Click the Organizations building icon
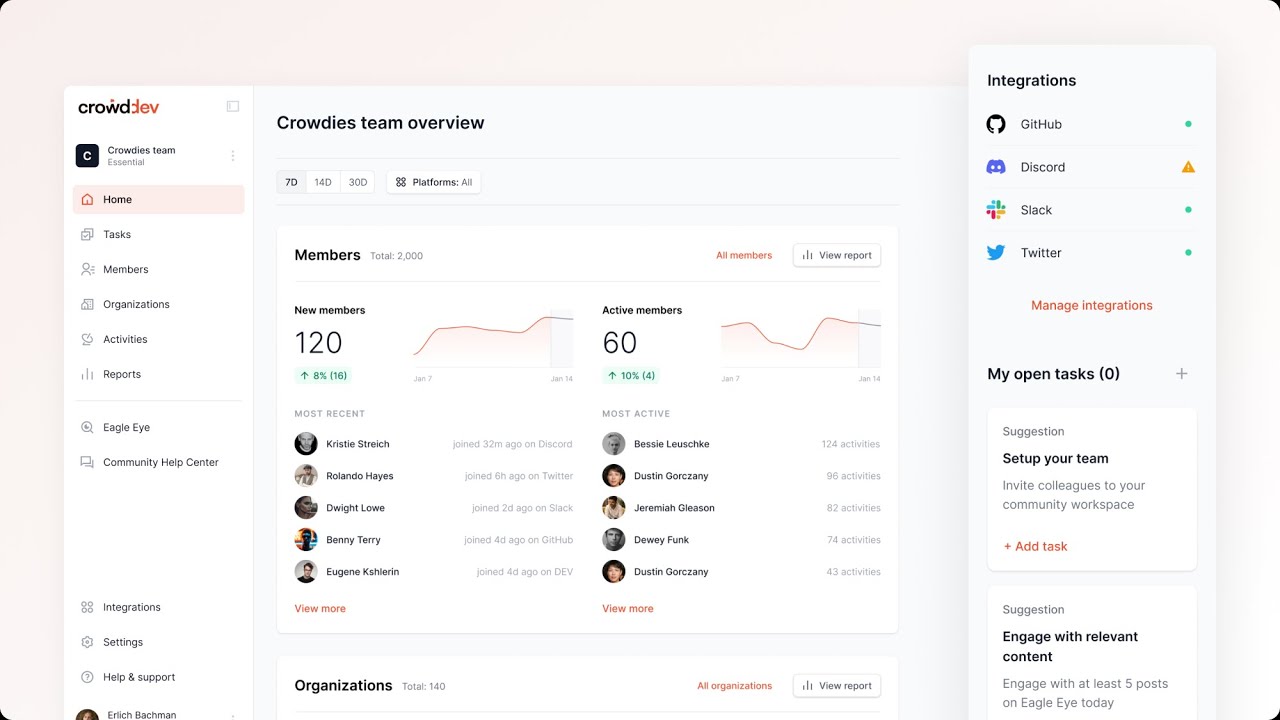This screenshot has width=1280, height=720. click(87, 304)
